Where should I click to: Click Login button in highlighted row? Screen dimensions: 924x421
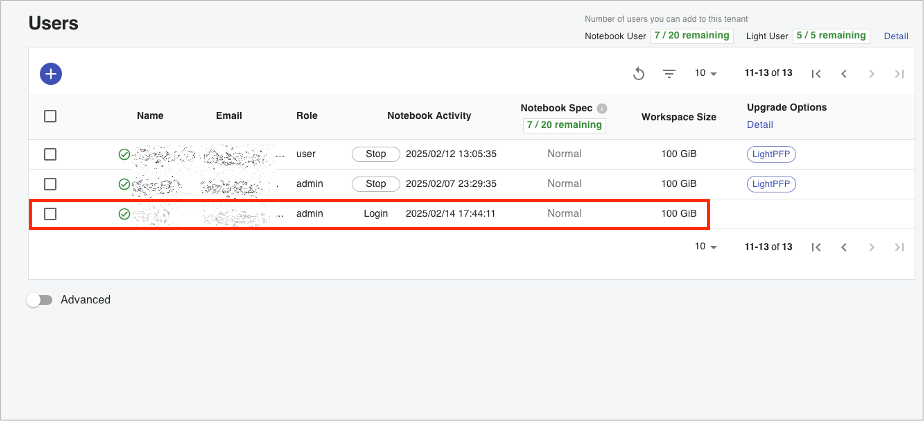tap(375, 214)
